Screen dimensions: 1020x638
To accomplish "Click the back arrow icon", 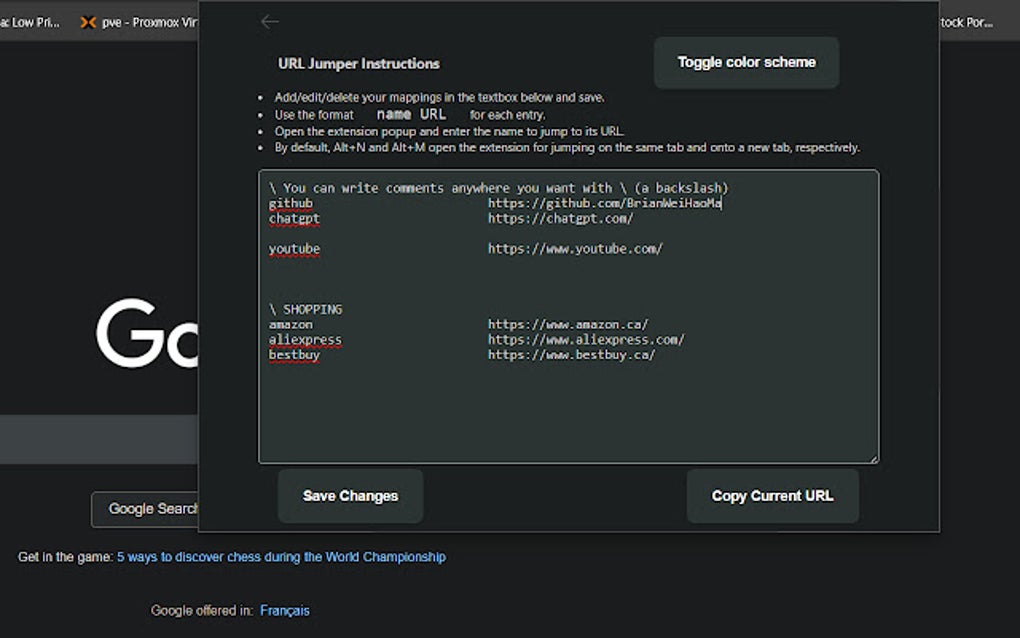I will coord(269,22).
